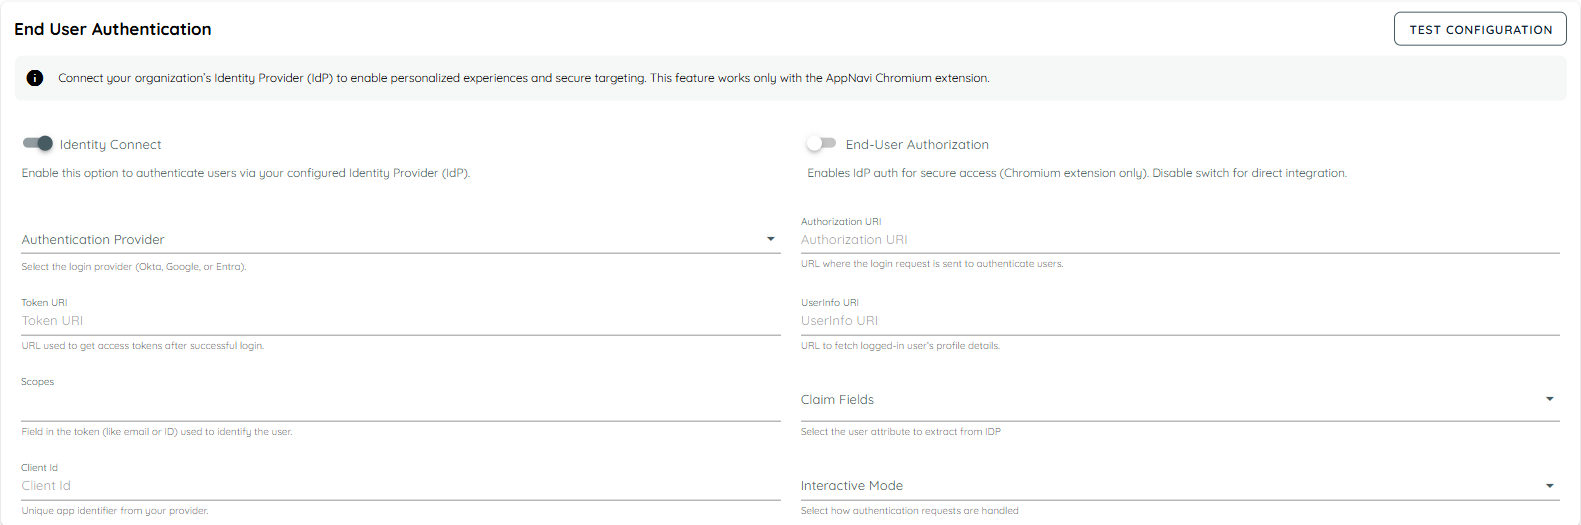Click the End-User Authorization label text
Viewport: 1581px width, 525px height.
[917, 145]
